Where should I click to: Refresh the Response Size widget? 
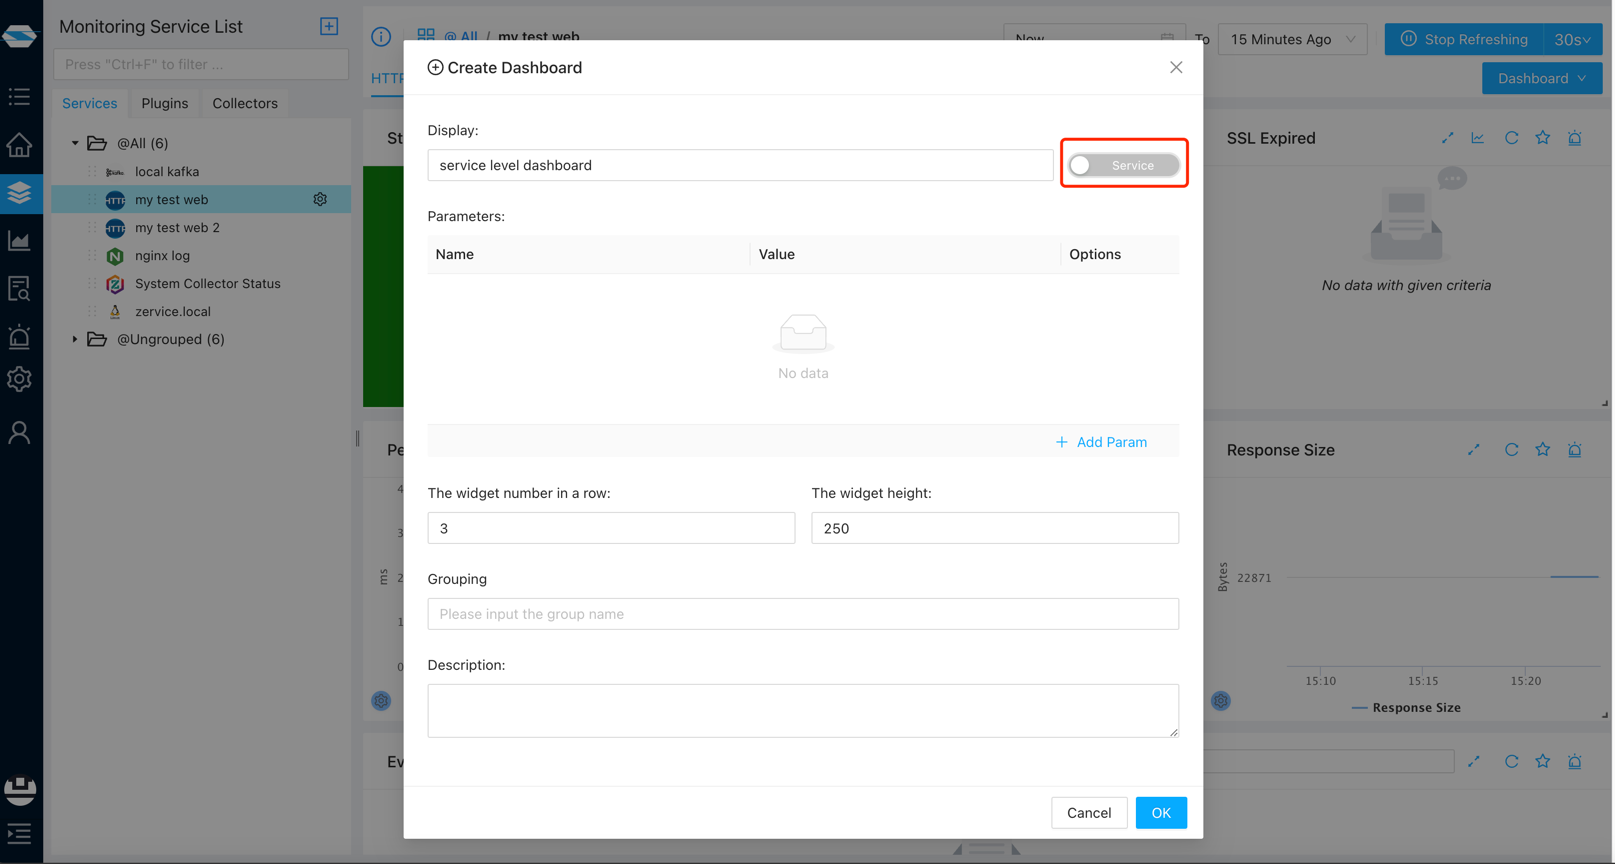point(1511,450)
